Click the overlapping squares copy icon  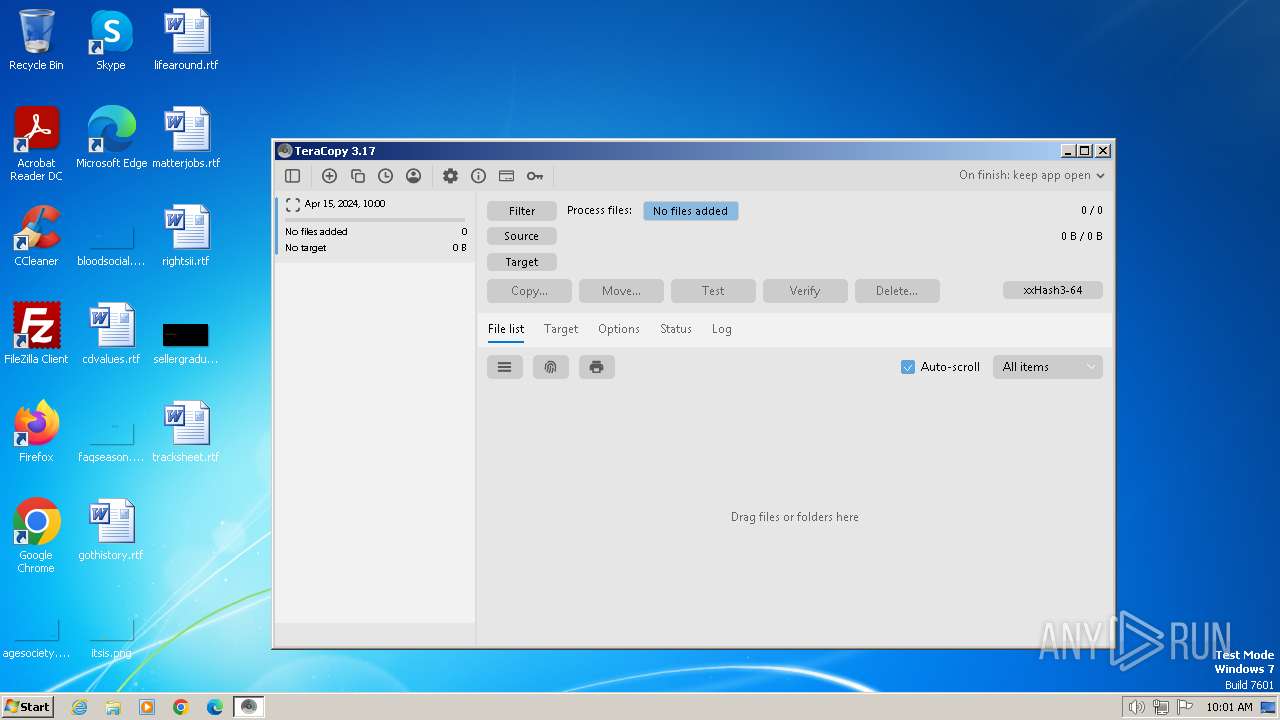357,176
